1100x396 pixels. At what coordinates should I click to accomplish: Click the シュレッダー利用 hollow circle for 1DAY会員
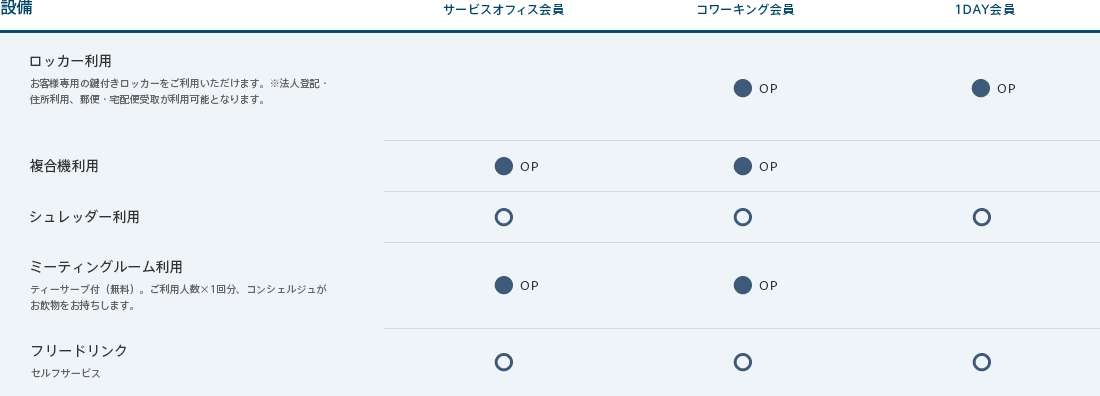[x=981, y=217]
